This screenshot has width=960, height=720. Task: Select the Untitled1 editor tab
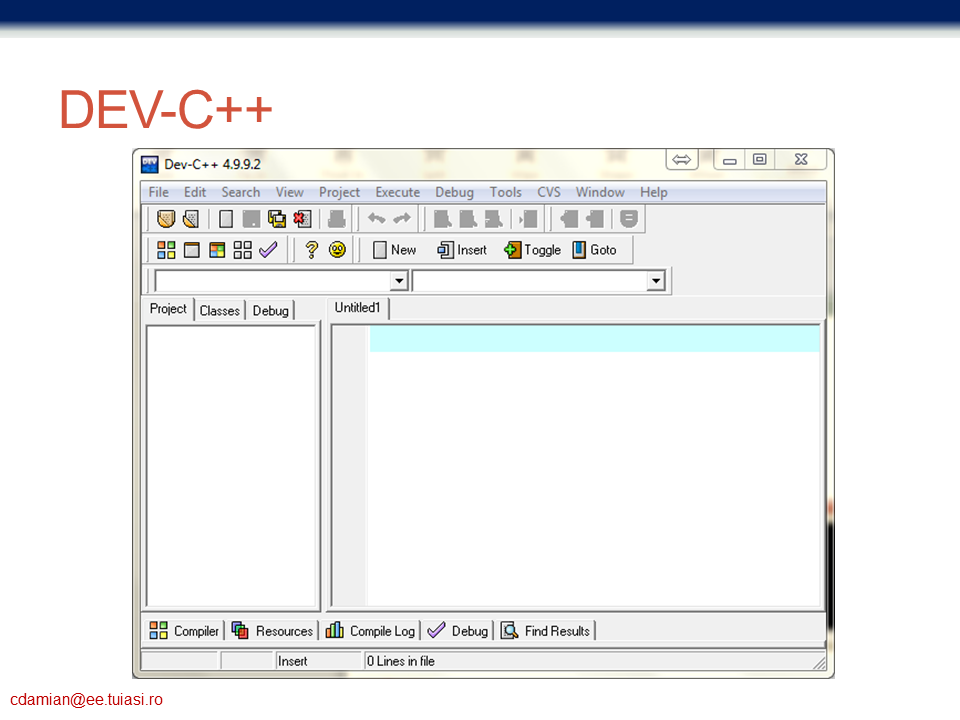click(x=358, y=307)
